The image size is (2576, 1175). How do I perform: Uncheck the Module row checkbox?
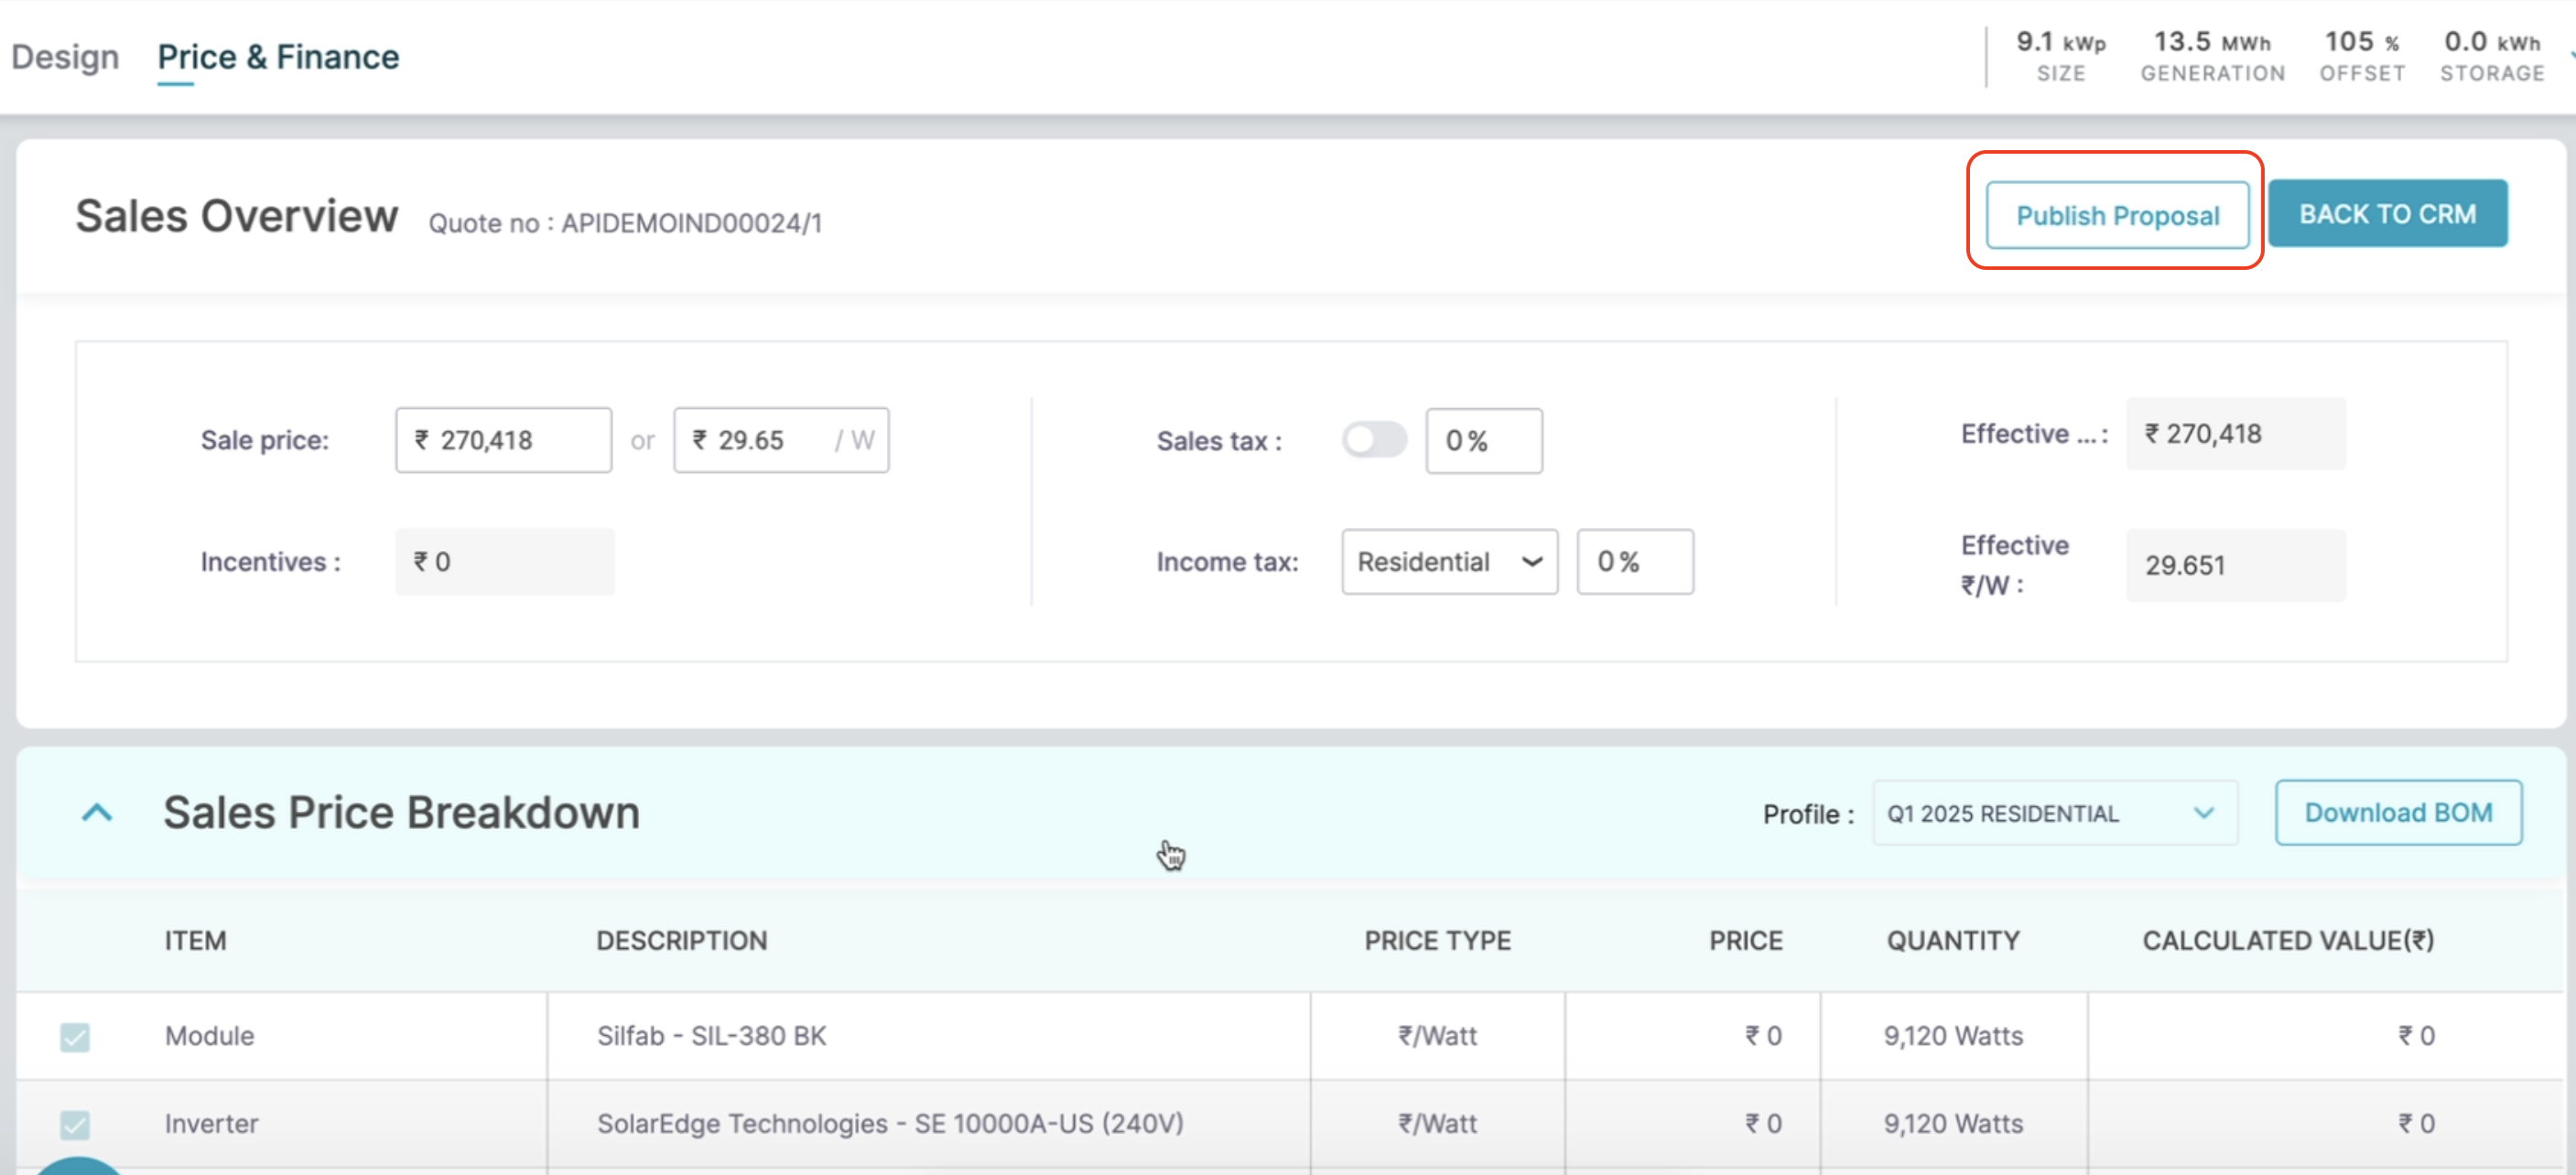(75, 1036)
